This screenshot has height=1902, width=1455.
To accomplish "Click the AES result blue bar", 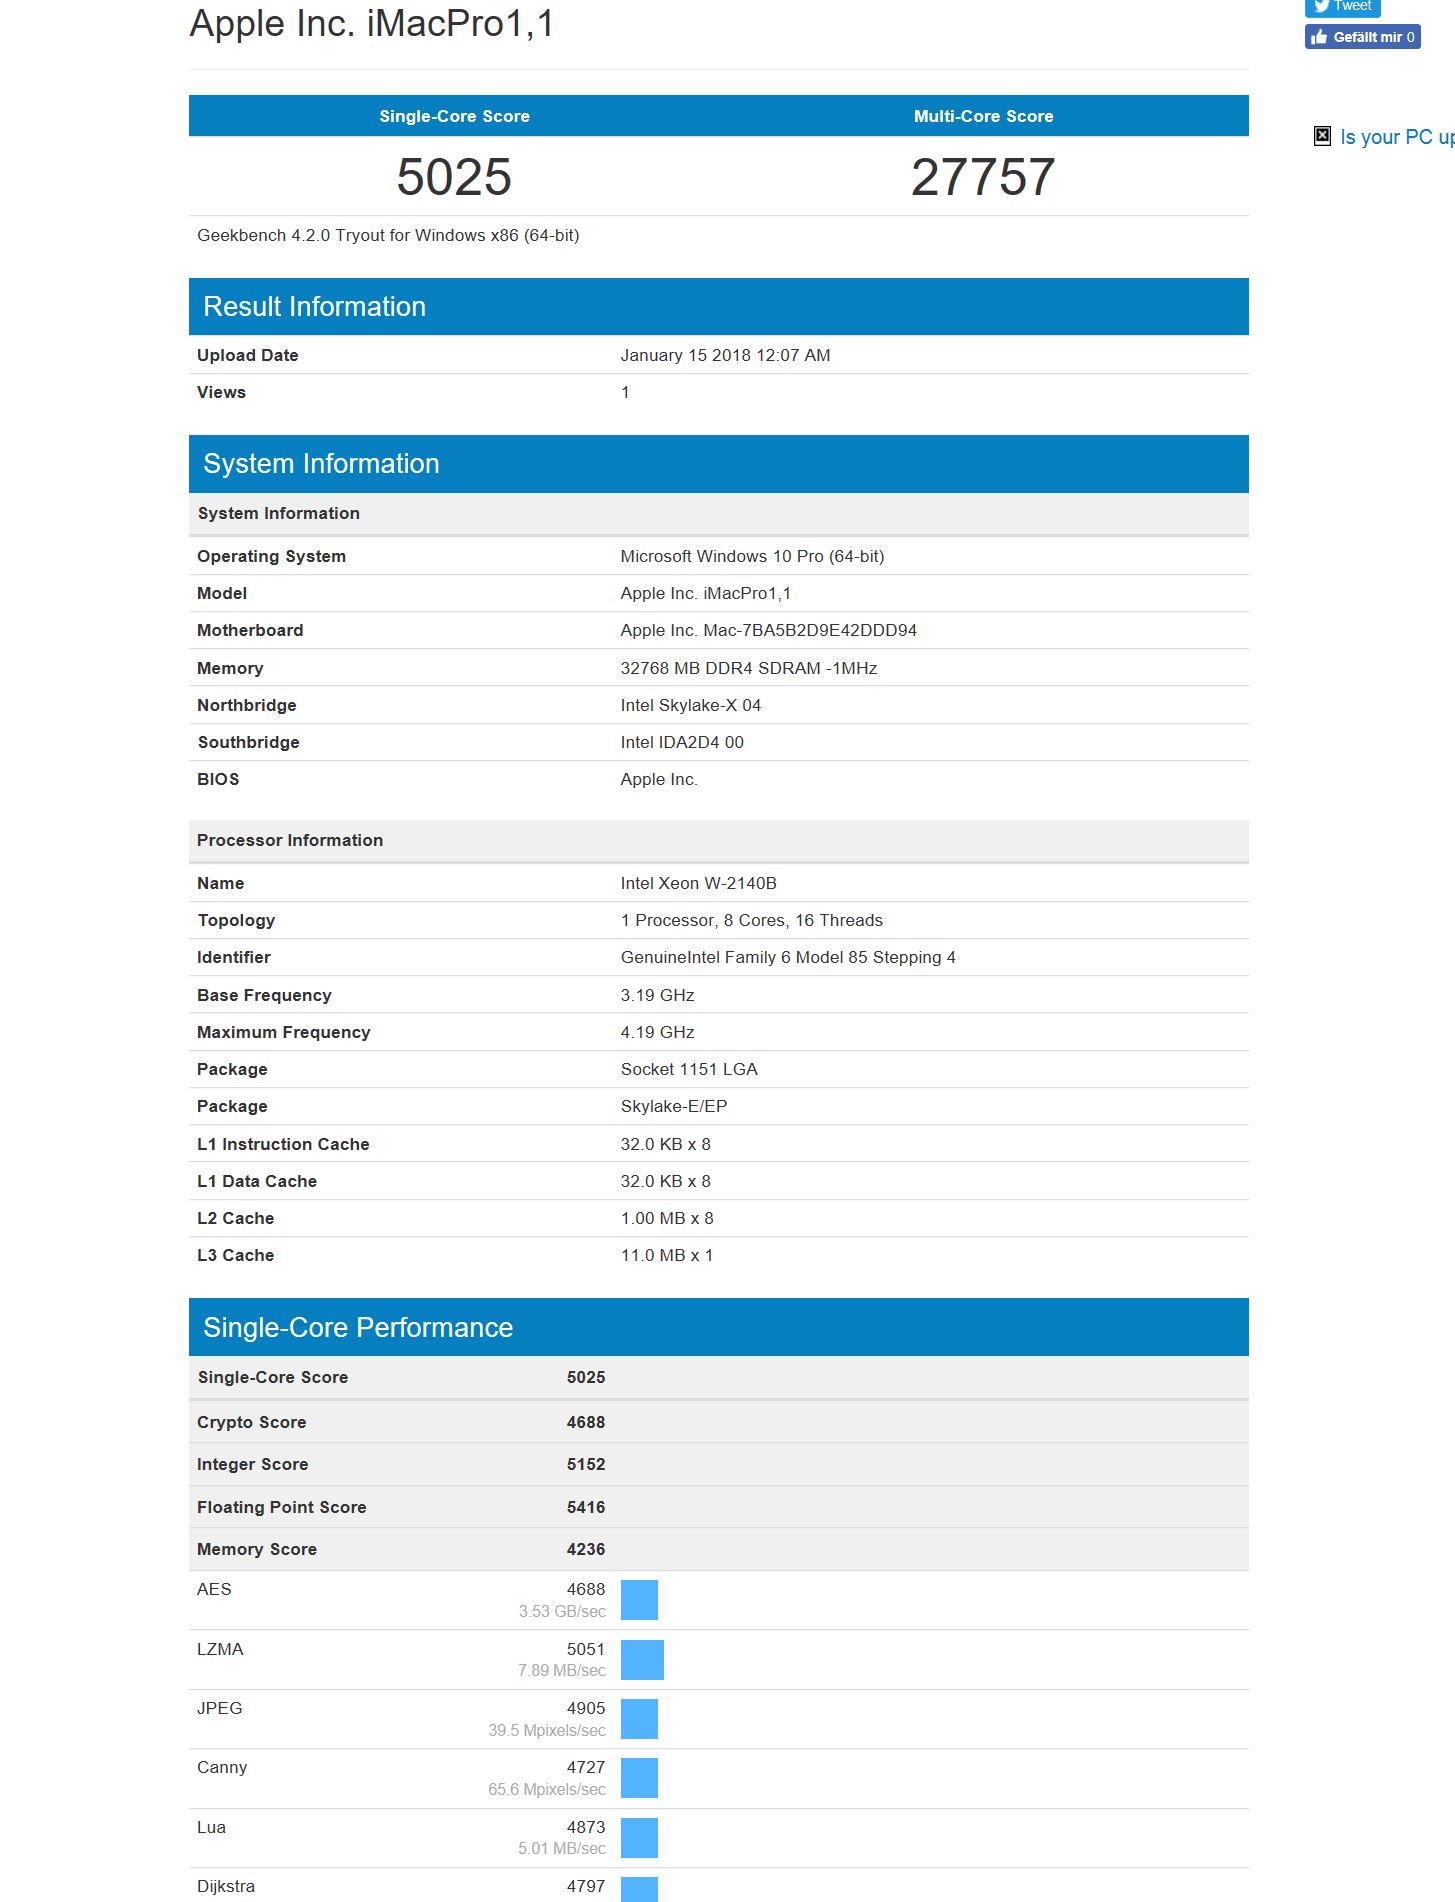I will tap(639, 1600).
